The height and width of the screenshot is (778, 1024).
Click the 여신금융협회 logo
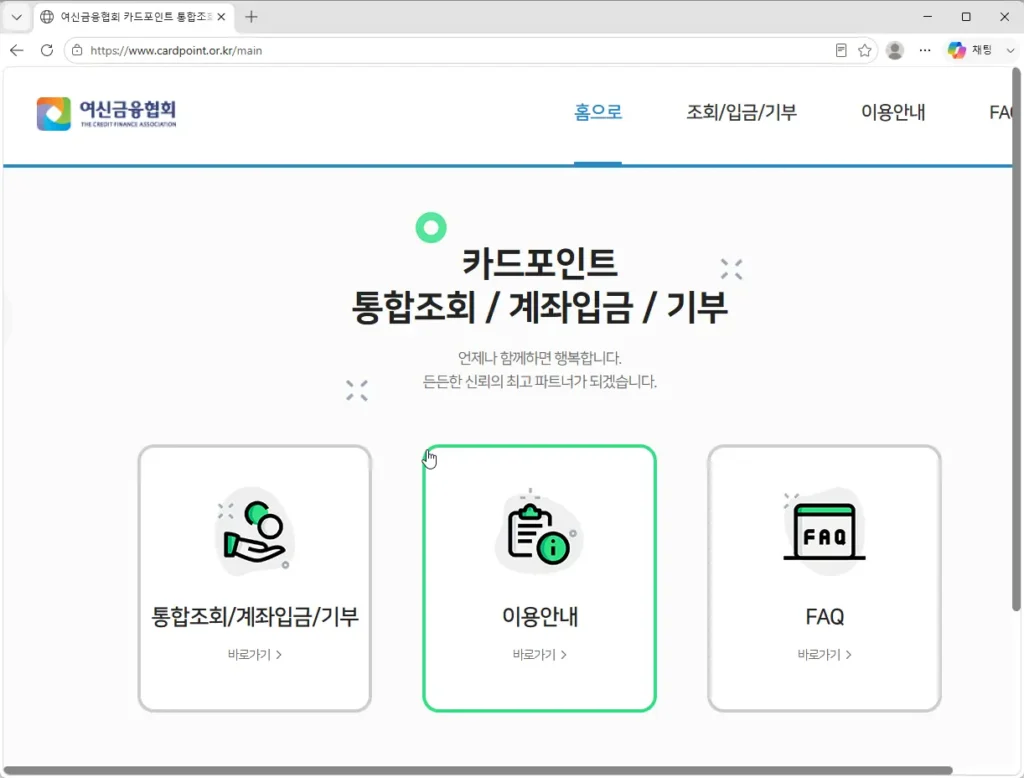(106, 114)
